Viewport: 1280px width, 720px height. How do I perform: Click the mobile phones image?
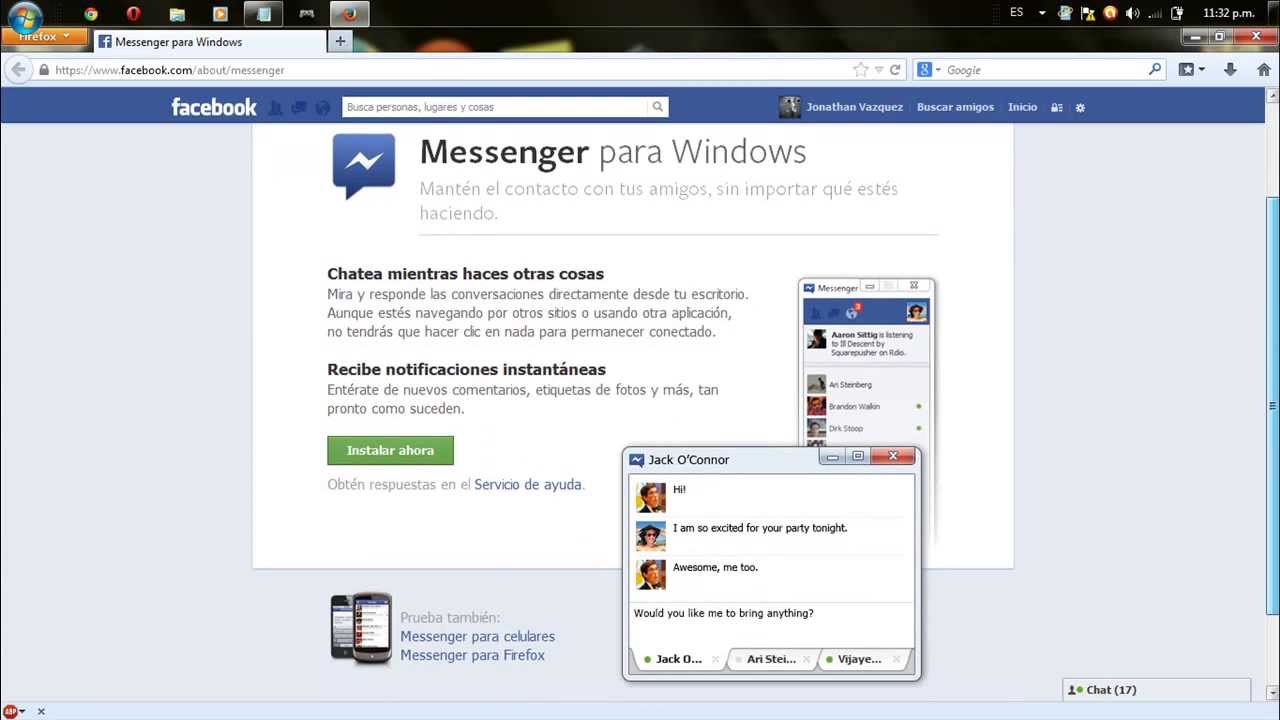361,628
